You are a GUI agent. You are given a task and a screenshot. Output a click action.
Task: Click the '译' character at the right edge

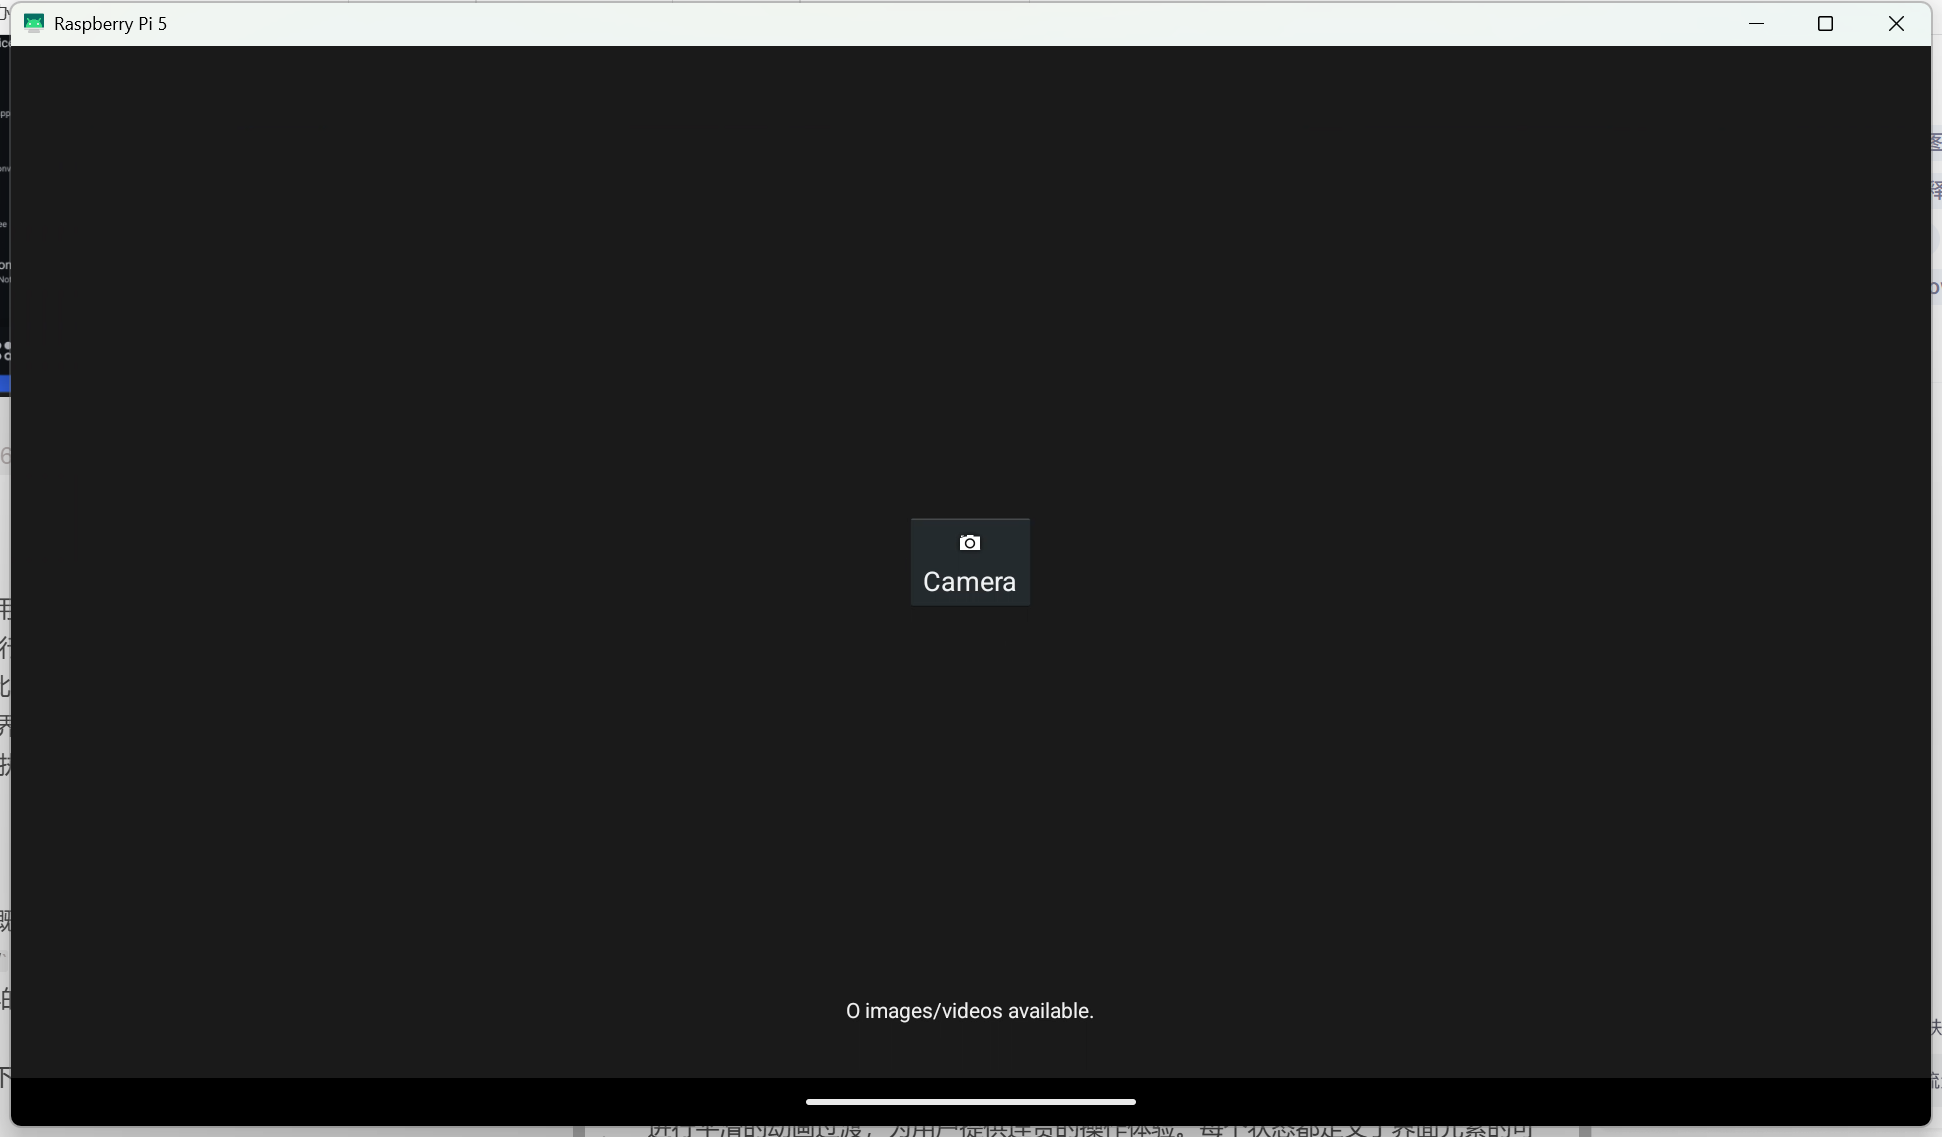click(x=1936, y=190)
